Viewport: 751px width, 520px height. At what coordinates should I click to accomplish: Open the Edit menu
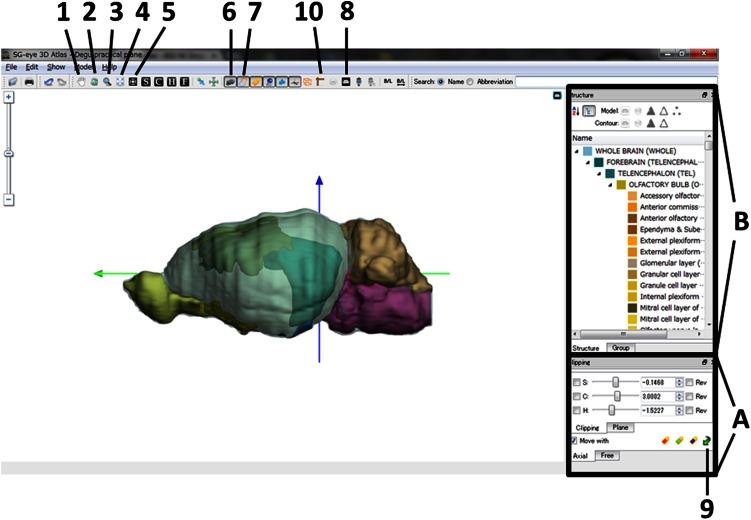[x=33, y=66]
